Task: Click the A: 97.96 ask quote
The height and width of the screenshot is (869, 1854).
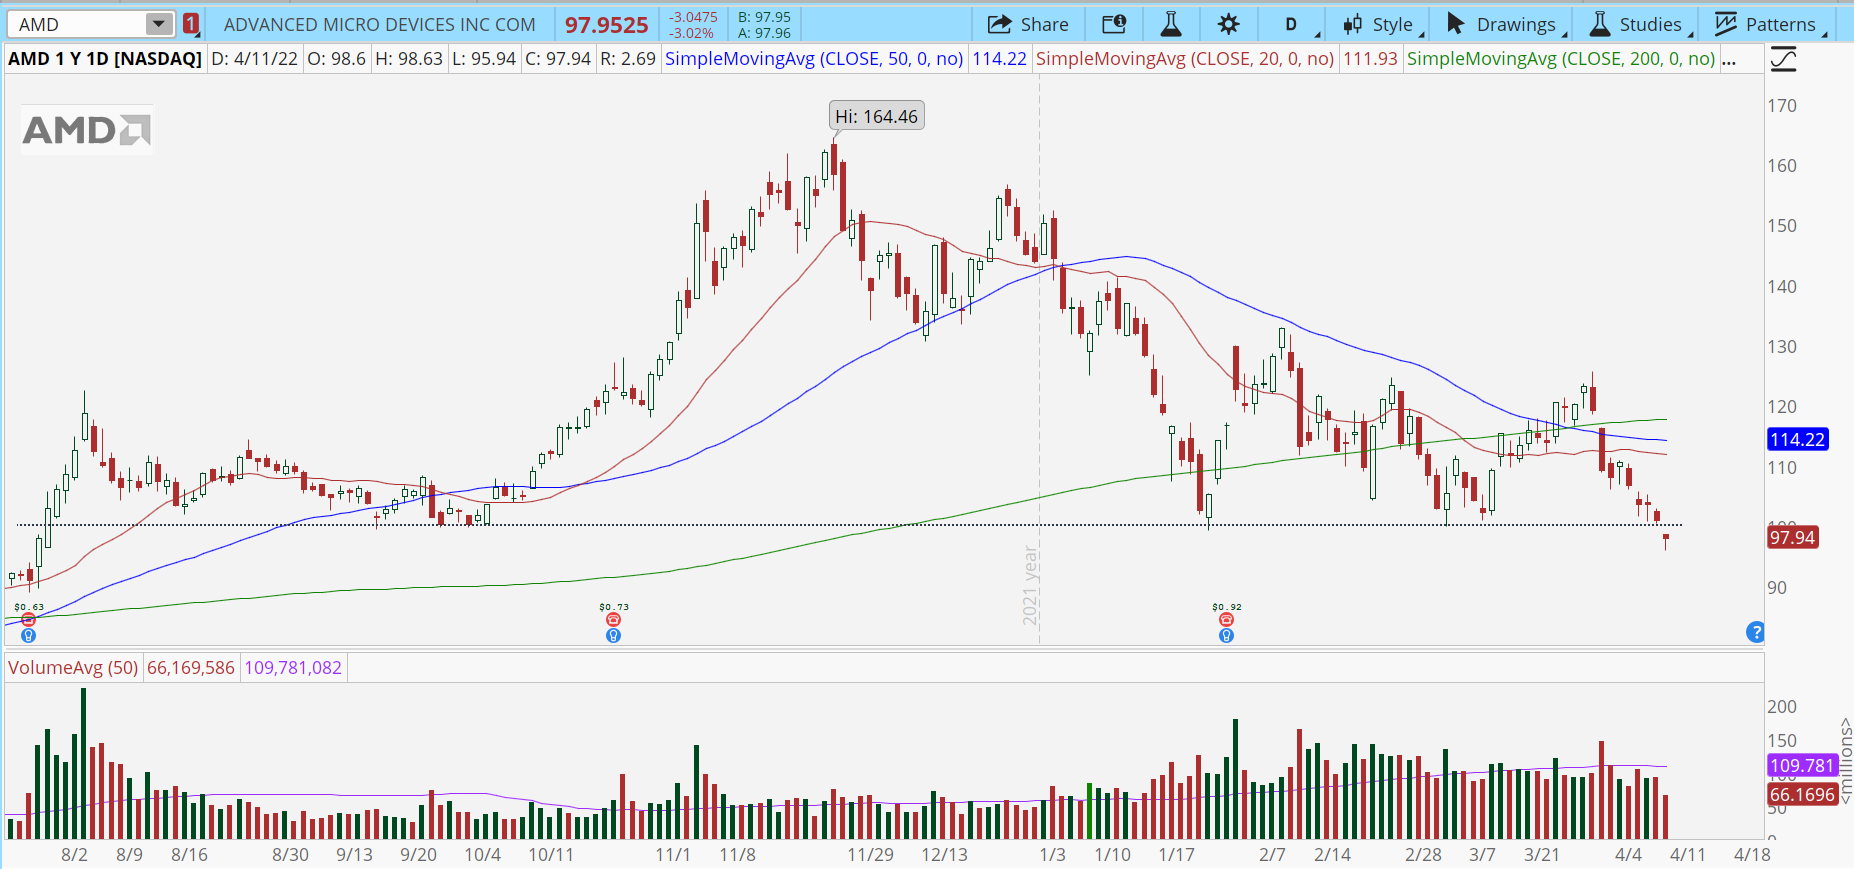Action: point(764,33)
